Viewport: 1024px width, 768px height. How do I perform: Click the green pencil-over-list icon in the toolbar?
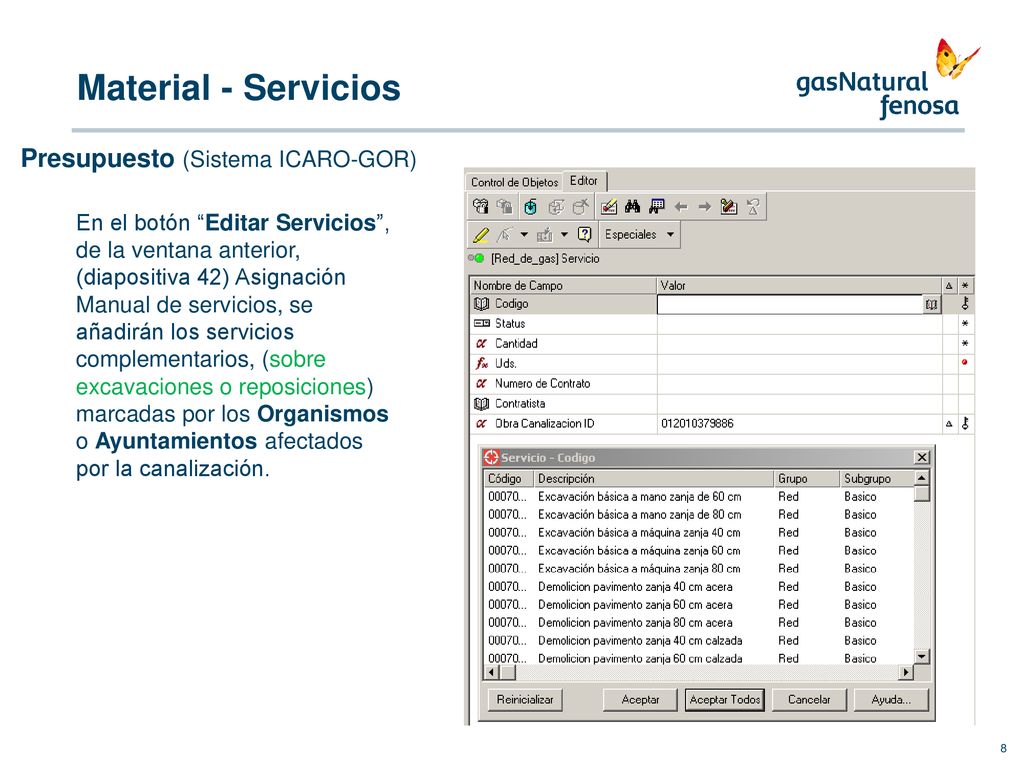click(728, 207)
